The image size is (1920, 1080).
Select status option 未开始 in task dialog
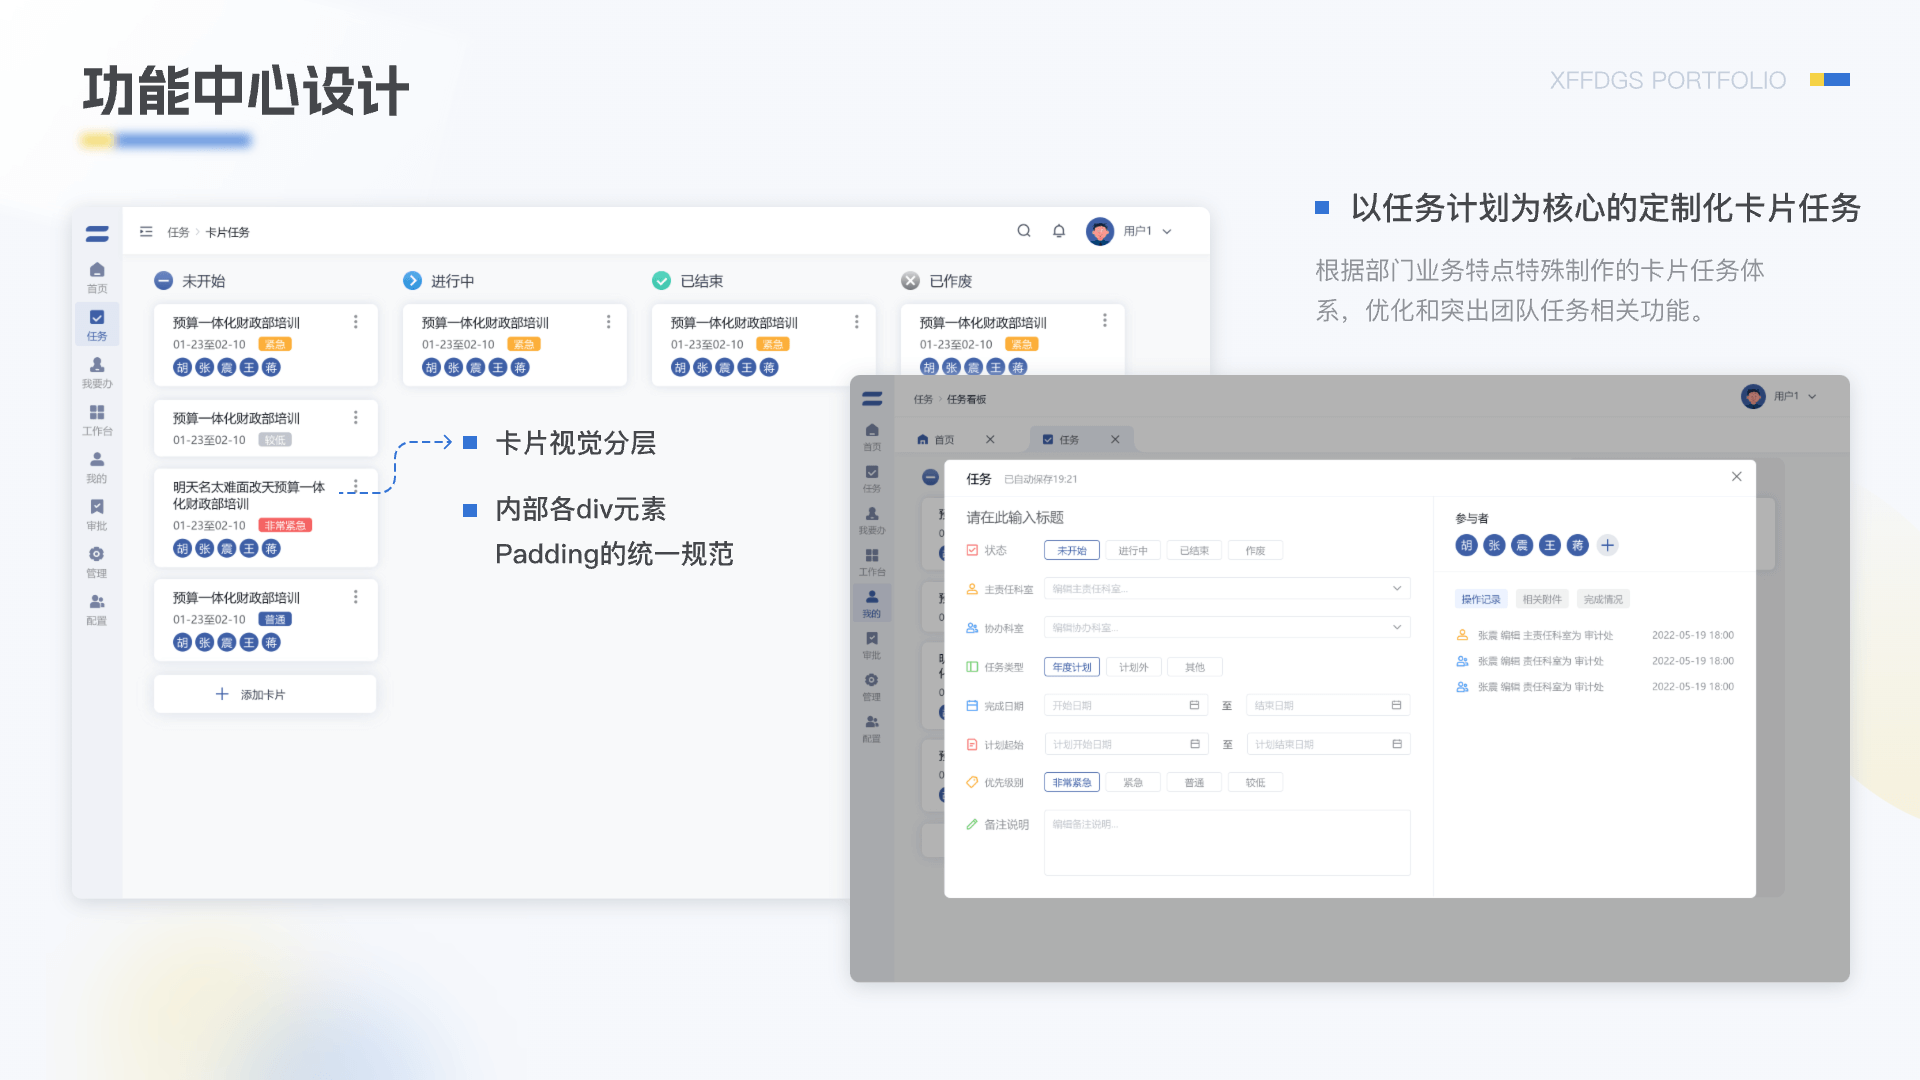click(1071, 550)
